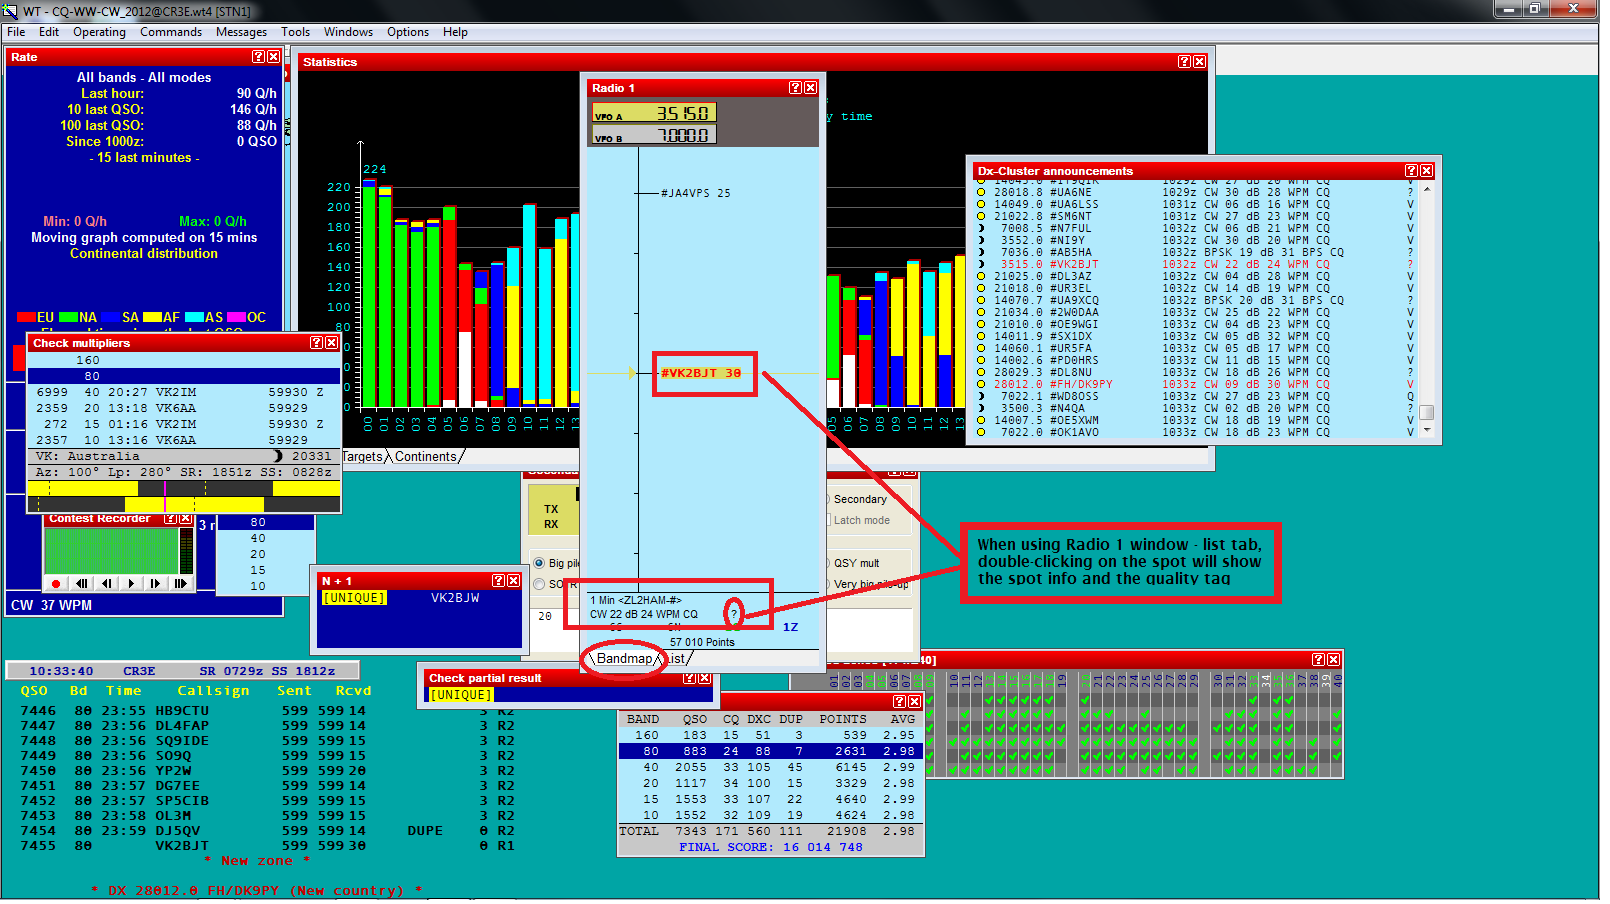The height and width of the screenshot is (904, 1610).
Task: Open the Commands menu
Action: point(171,32)
